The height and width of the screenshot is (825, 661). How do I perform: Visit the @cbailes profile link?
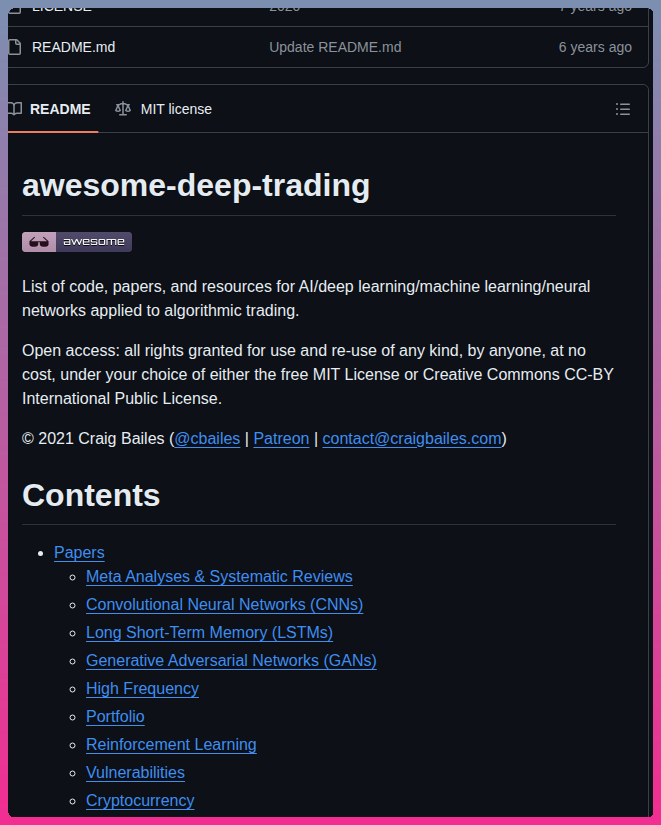[x=207, y=439]
